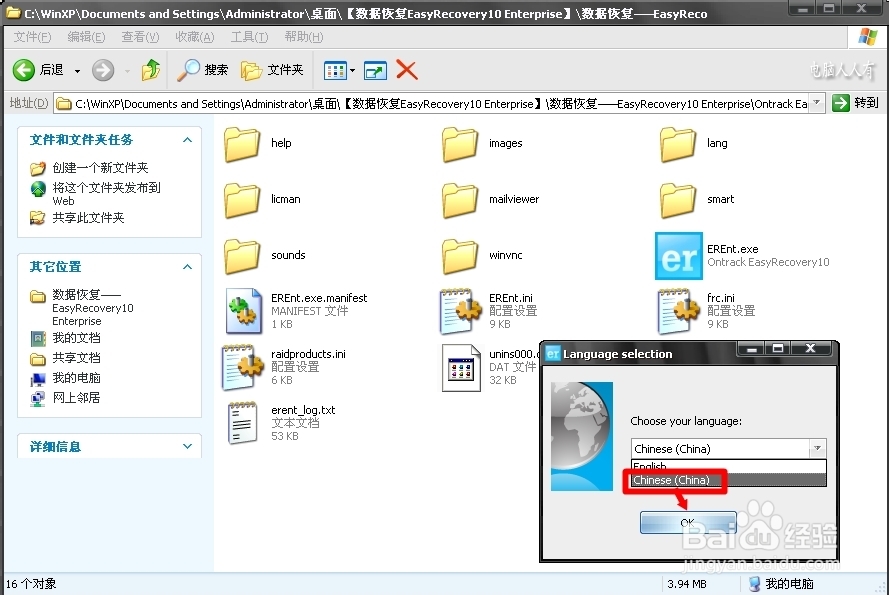Select the EREnt.exe EasyRecovery application icon
889x595 pixels.
[x=679, y=256]
